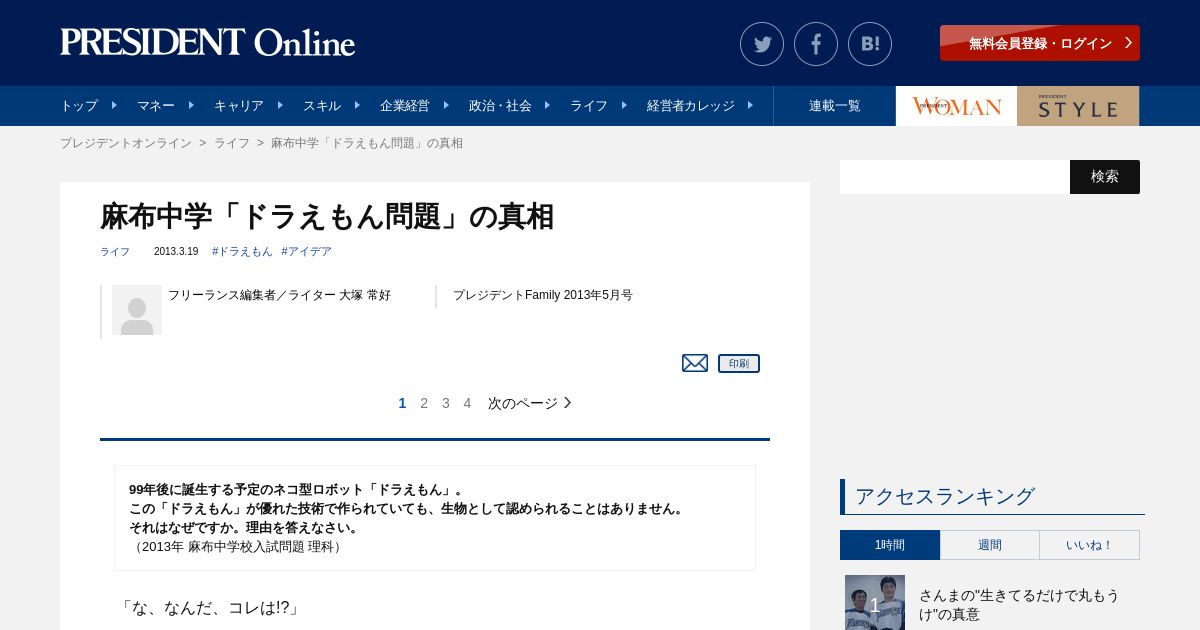Viewport: 1200px width, 630px height.
Task: Open the スキル nav item
Action: (322, 105)
